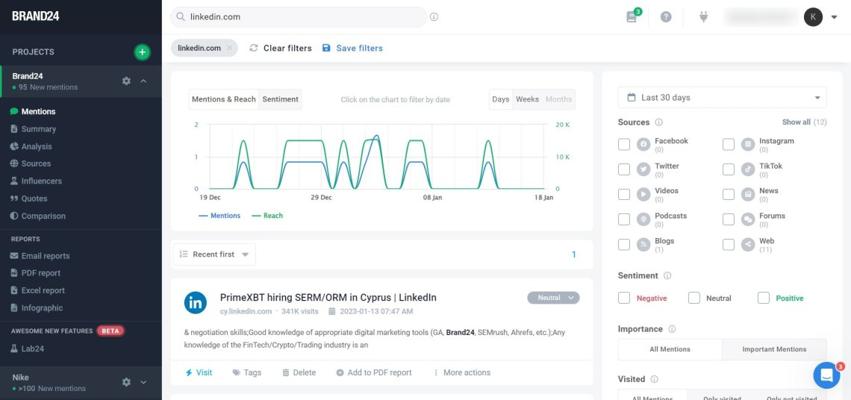Open notifications icon with green badge

pyautogui.click(x=632, y=16)
